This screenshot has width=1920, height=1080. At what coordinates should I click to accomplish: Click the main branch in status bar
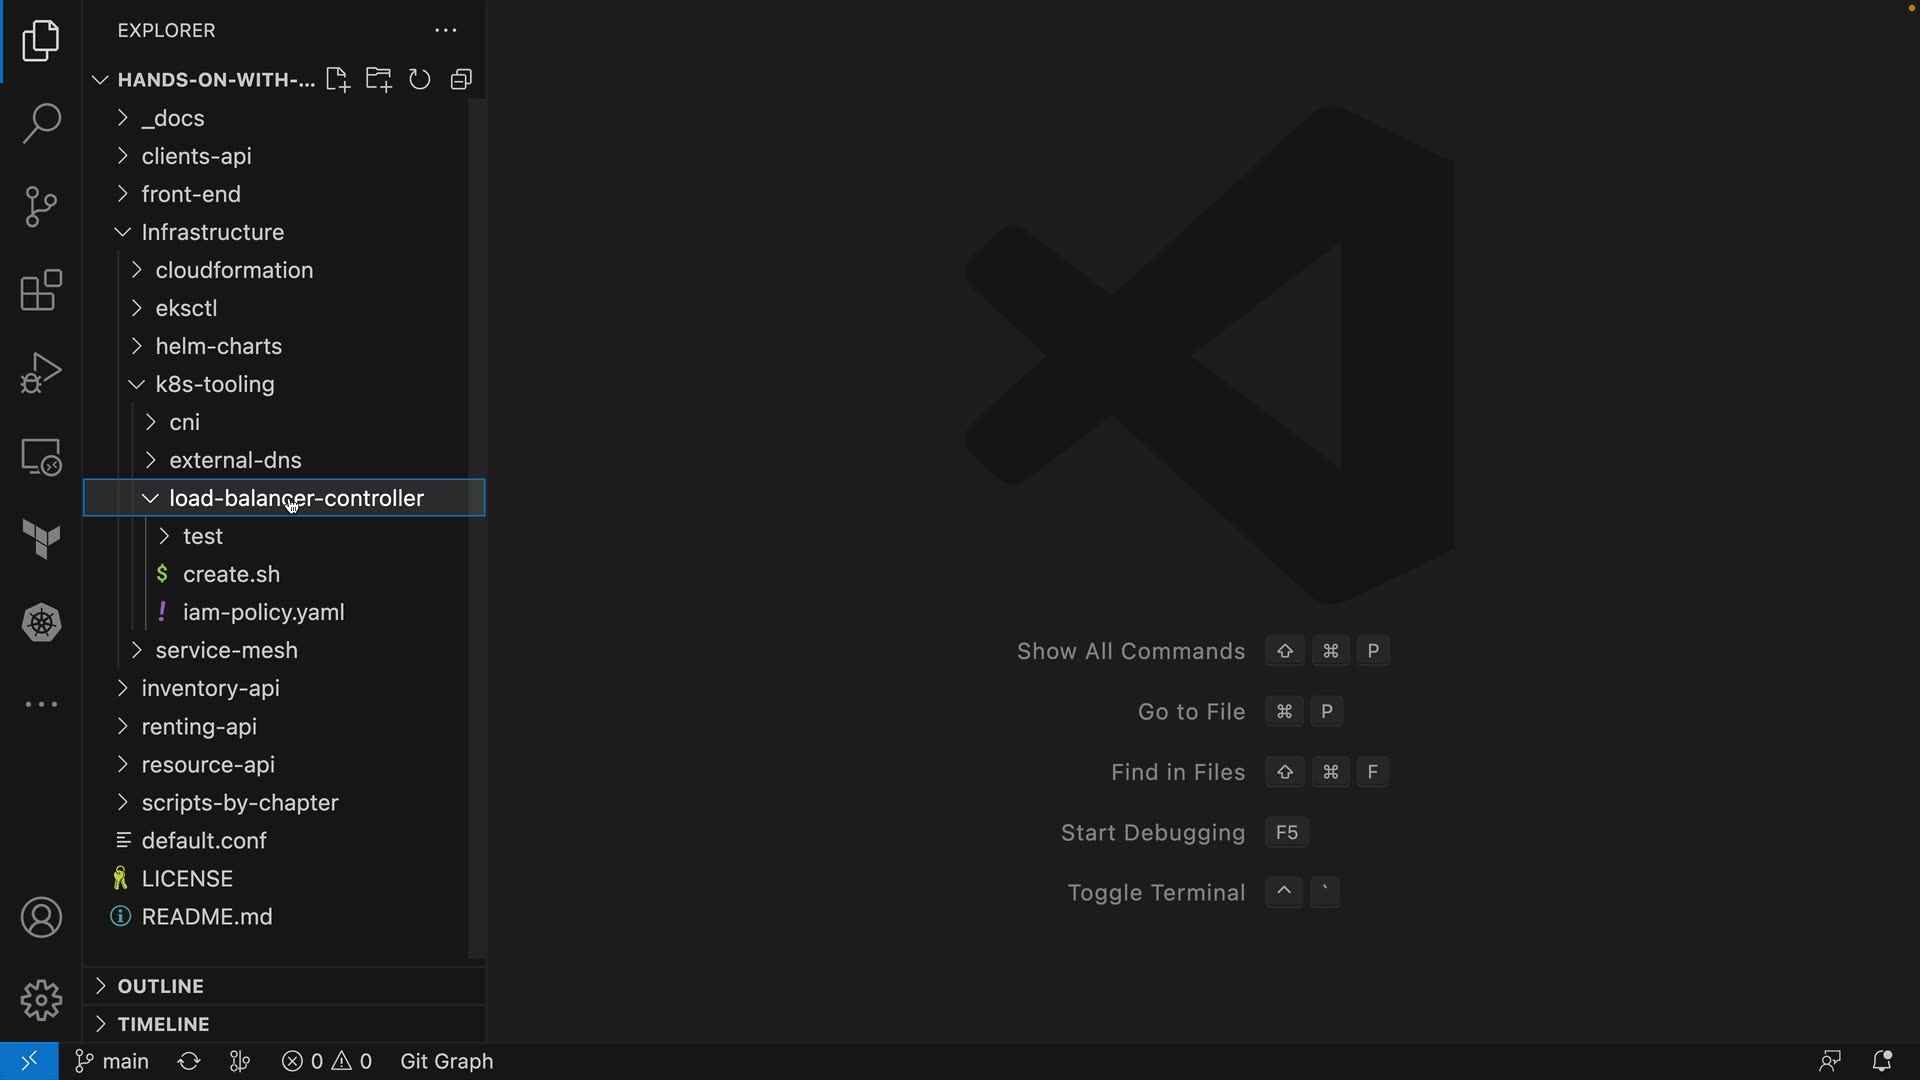(x=113, y=1061)
